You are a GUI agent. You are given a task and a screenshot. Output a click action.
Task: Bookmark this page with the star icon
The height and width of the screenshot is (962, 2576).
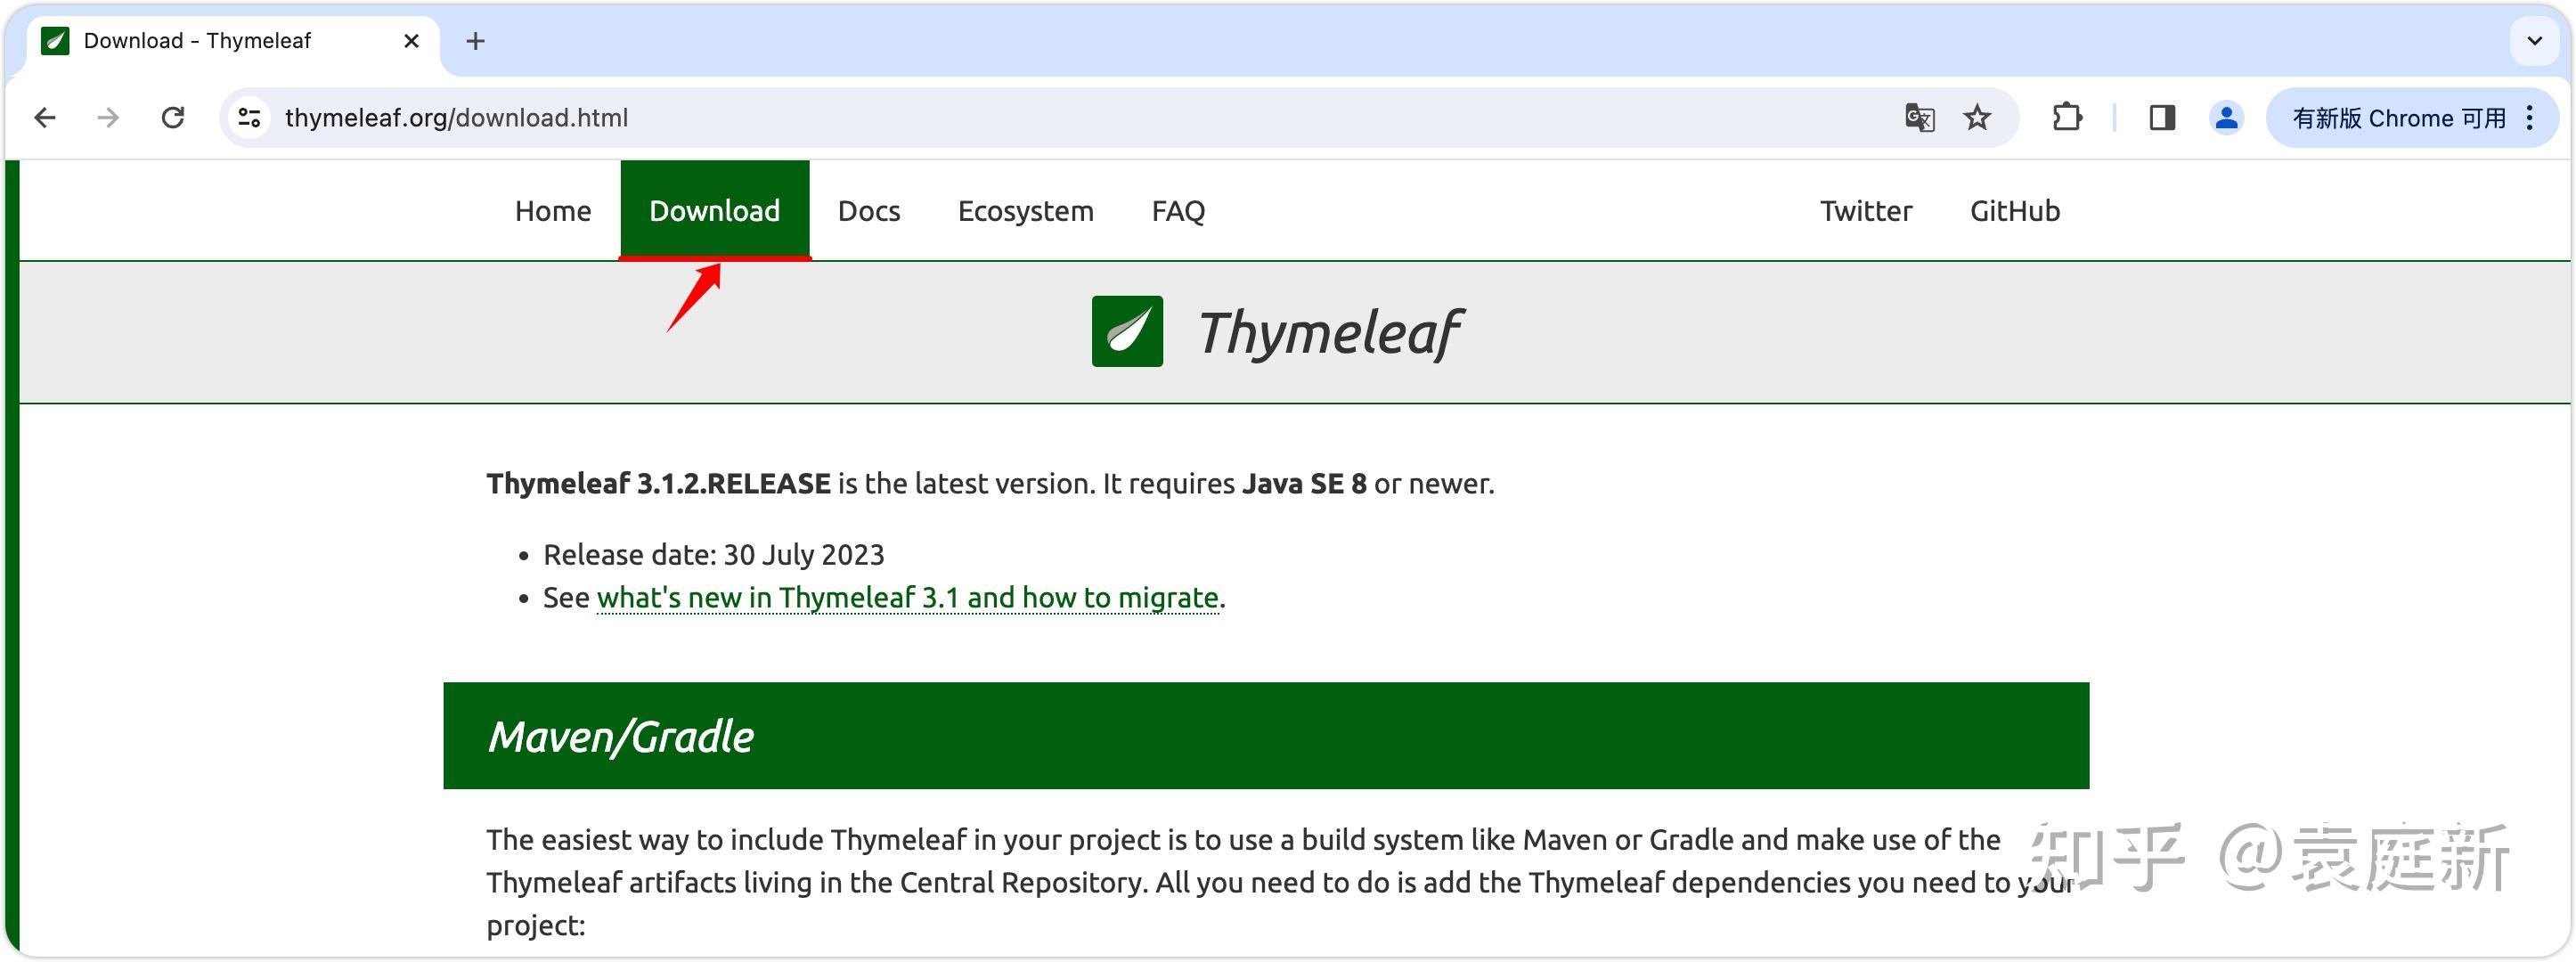point(1976,117)
